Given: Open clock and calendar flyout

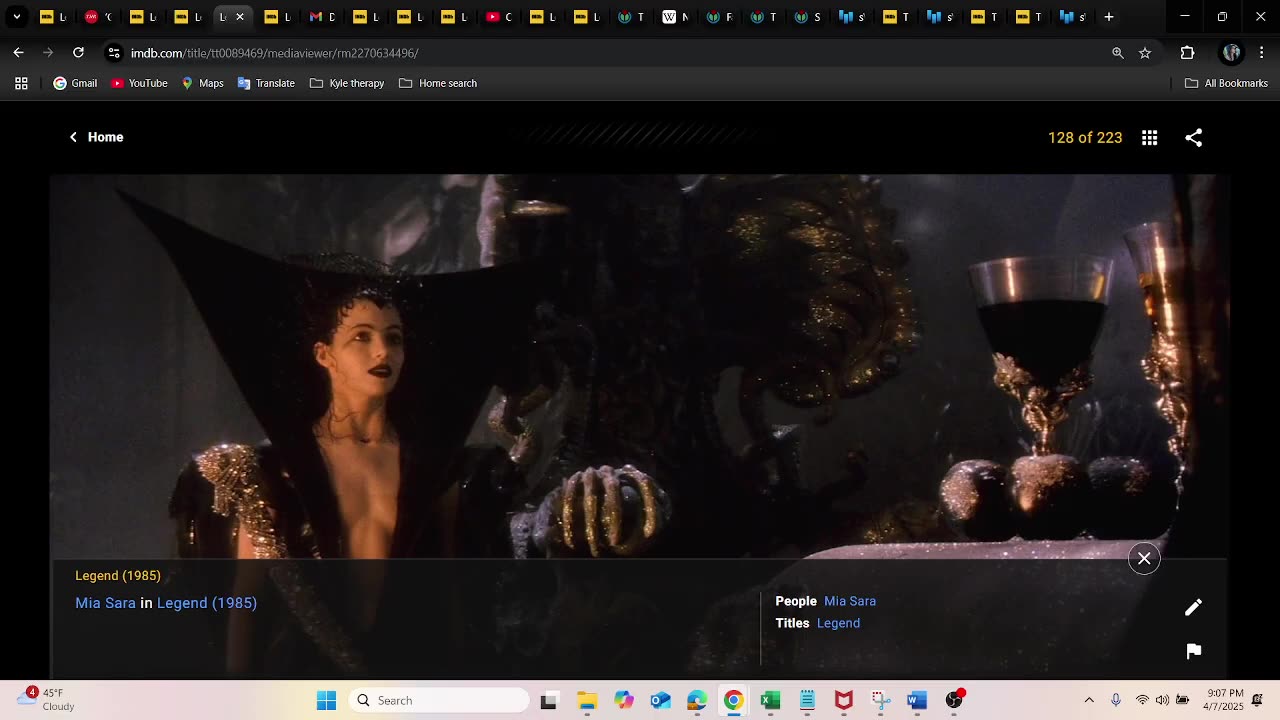Looking at the screenshot, I should tap(1225, 700).
